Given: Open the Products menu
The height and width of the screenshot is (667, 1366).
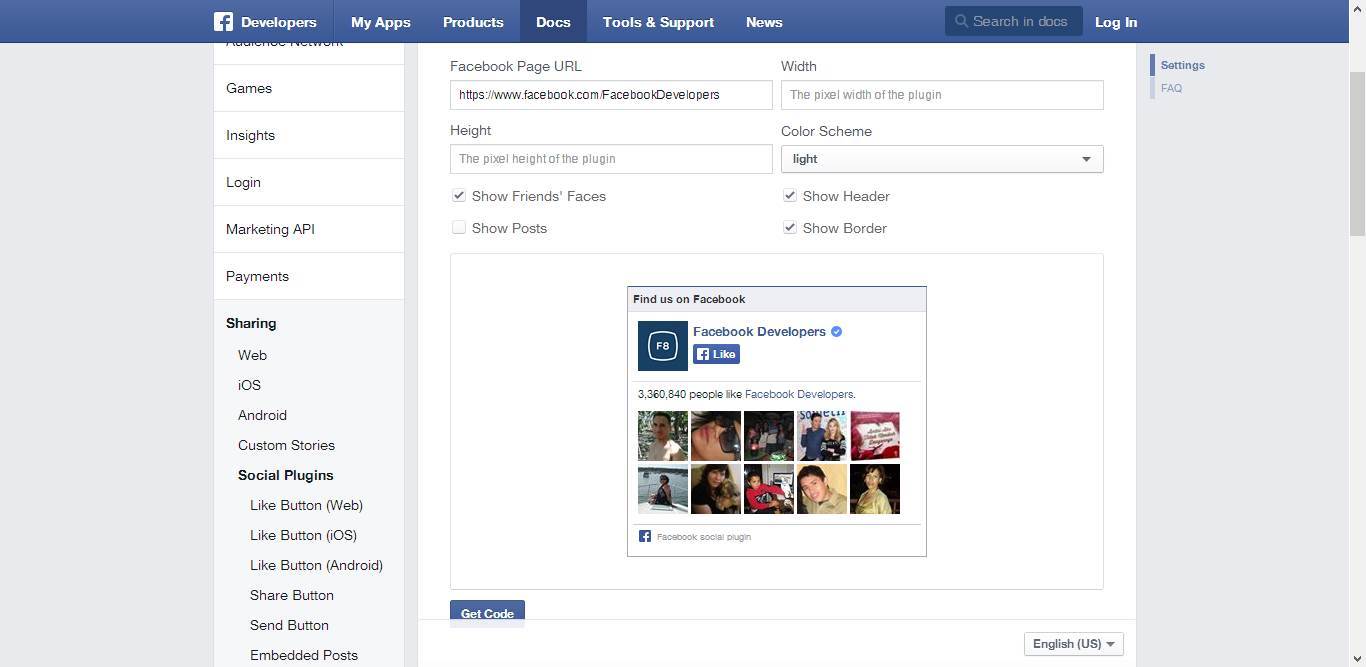Looking at the screenshot, I should [473, 21].
